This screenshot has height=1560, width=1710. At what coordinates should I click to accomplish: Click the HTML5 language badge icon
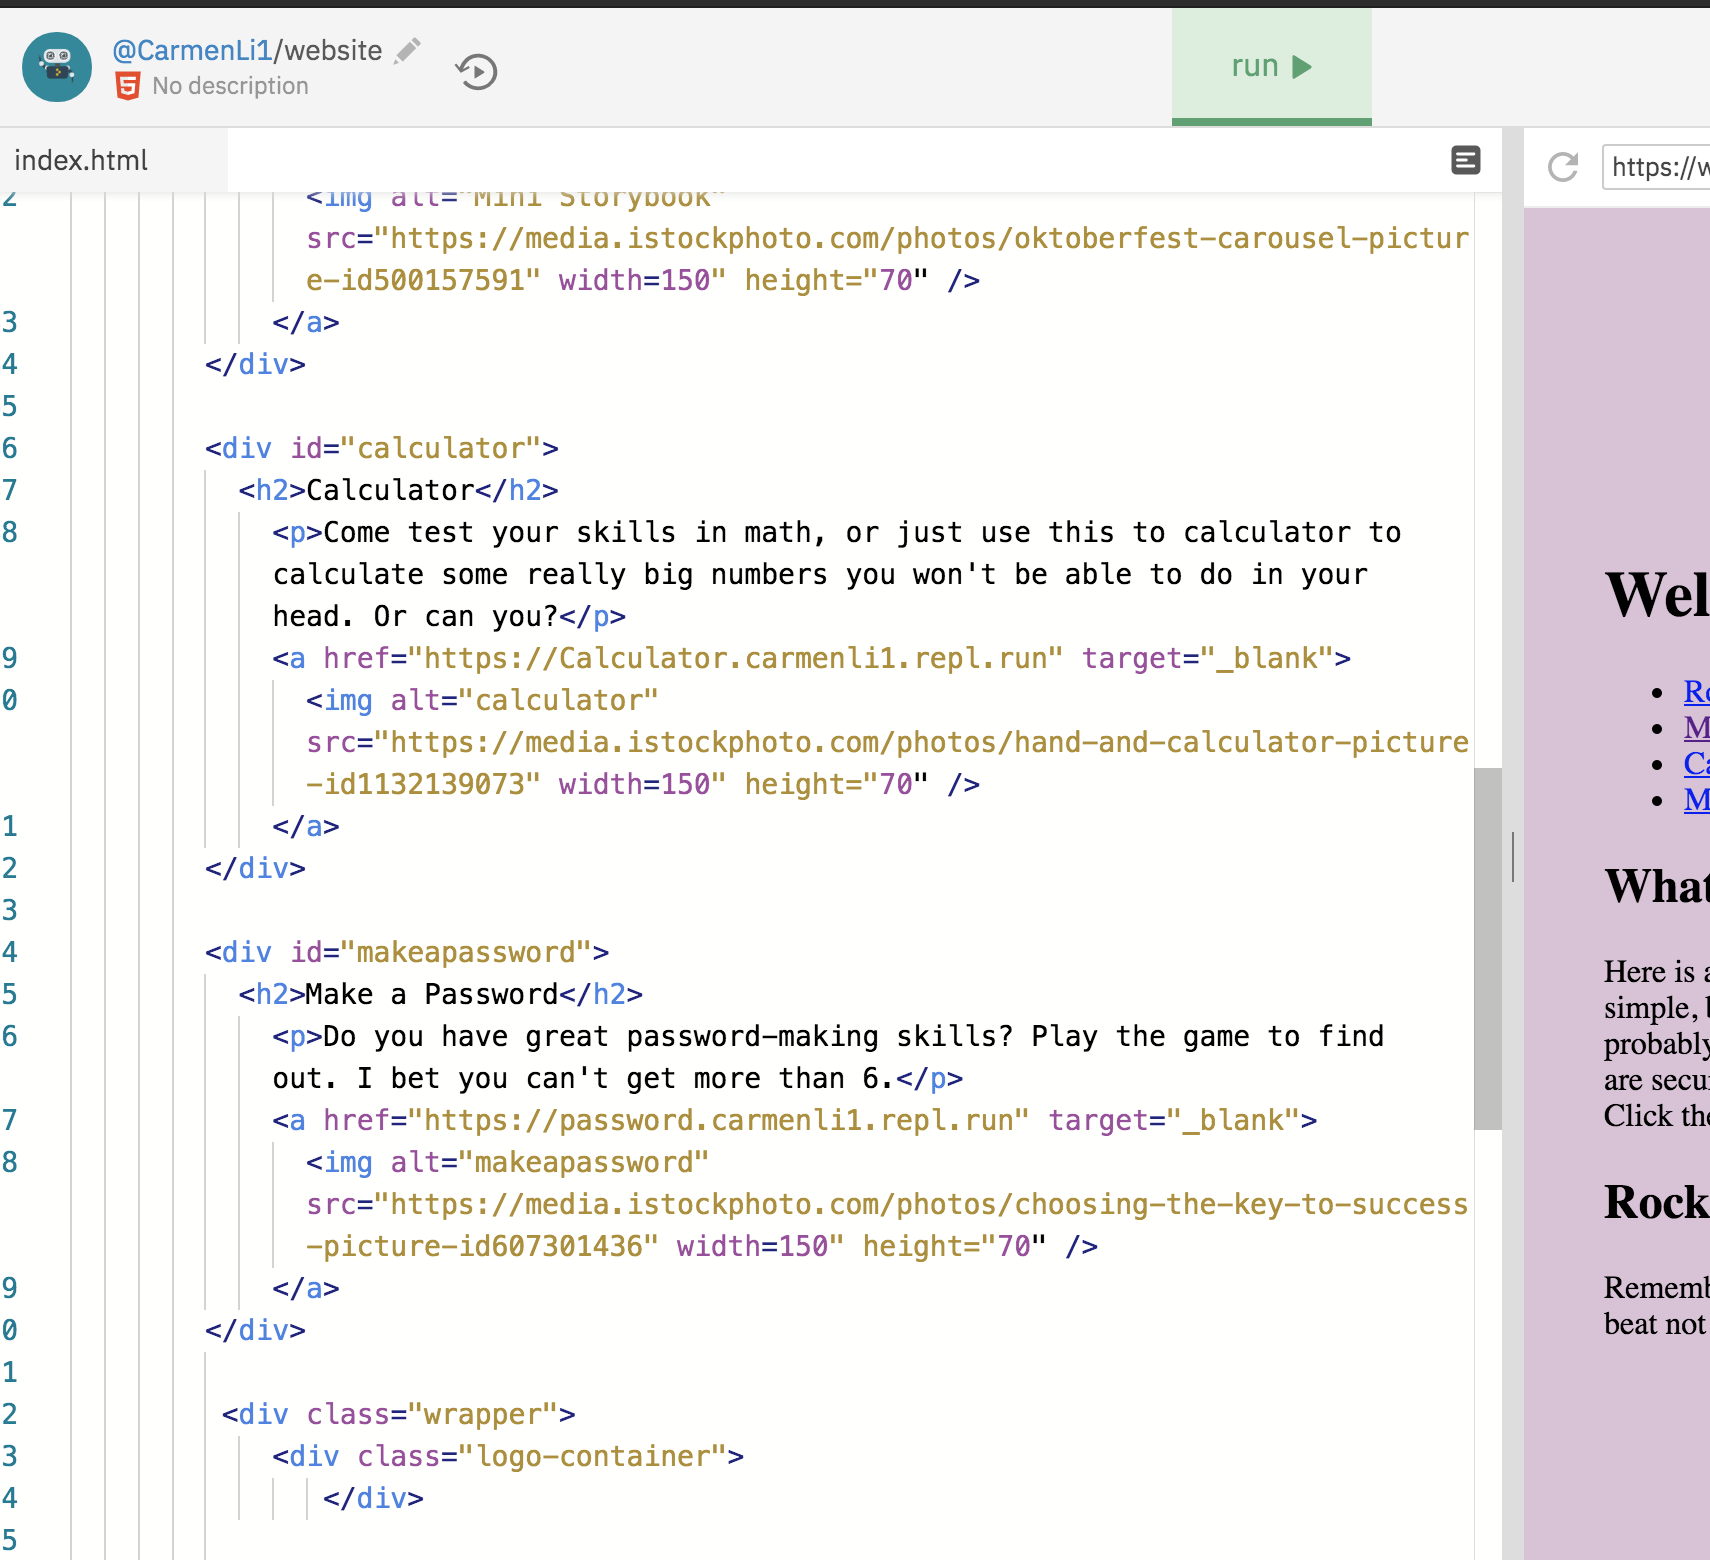[x=128, y=86]
